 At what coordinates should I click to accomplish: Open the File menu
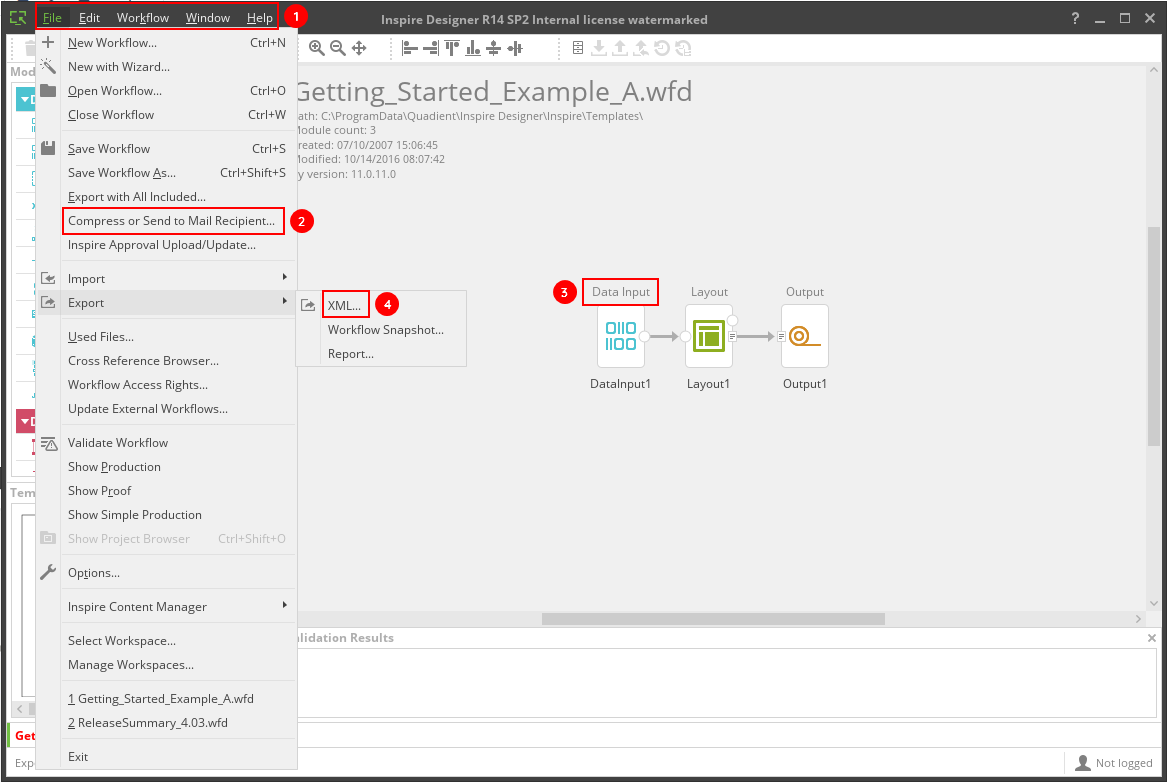click(x=52, y=18)
